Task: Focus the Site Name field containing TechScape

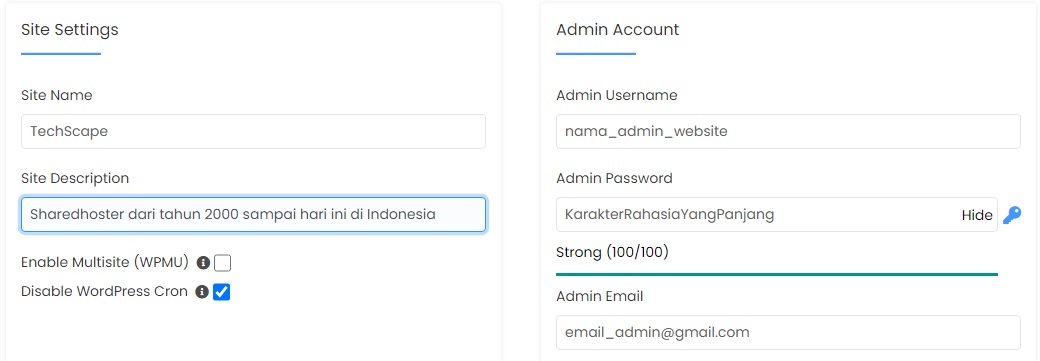Action: [x=253, y=131]
